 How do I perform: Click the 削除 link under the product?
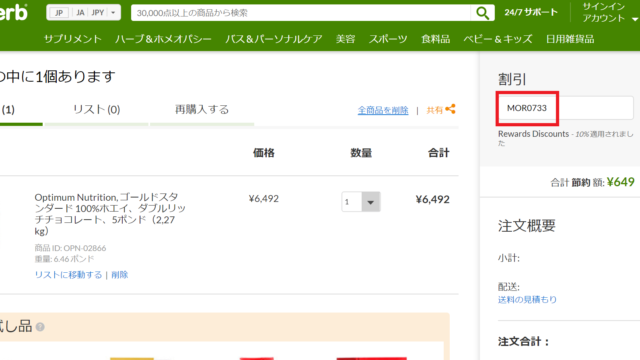coord(120,275)
